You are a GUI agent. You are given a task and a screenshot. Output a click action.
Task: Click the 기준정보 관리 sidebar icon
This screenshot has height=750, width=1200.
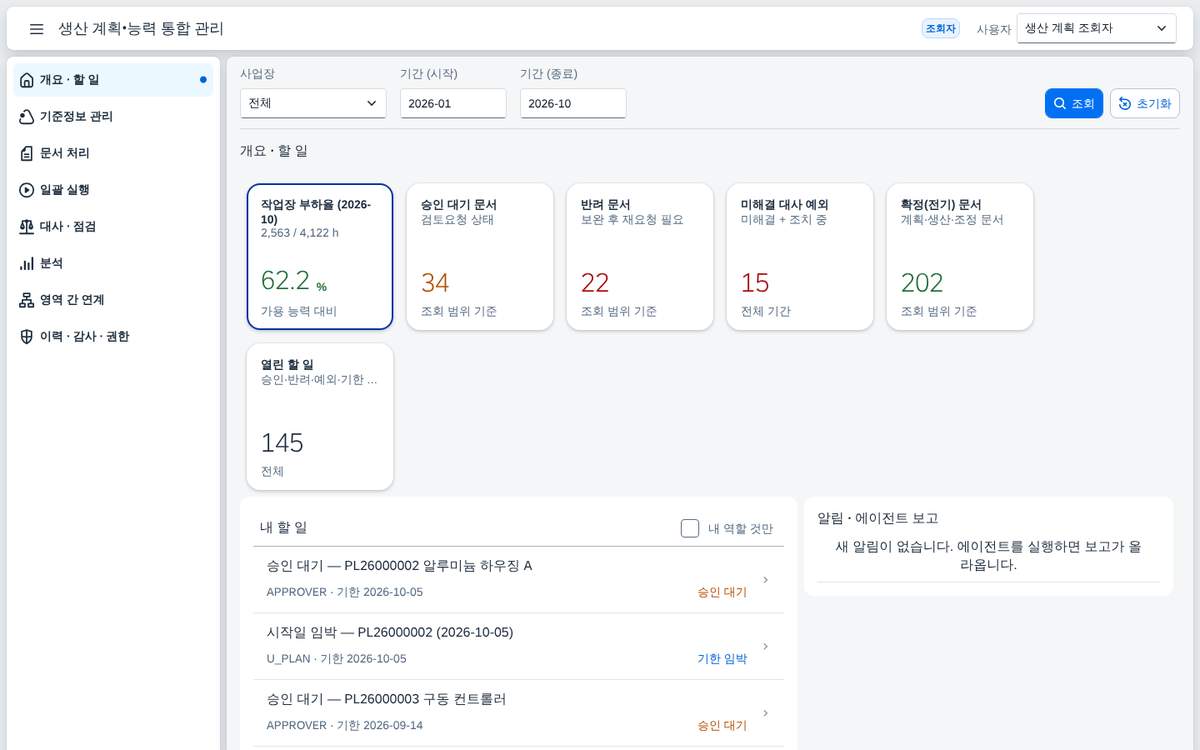pyautogui.click(x=27, y=117)
